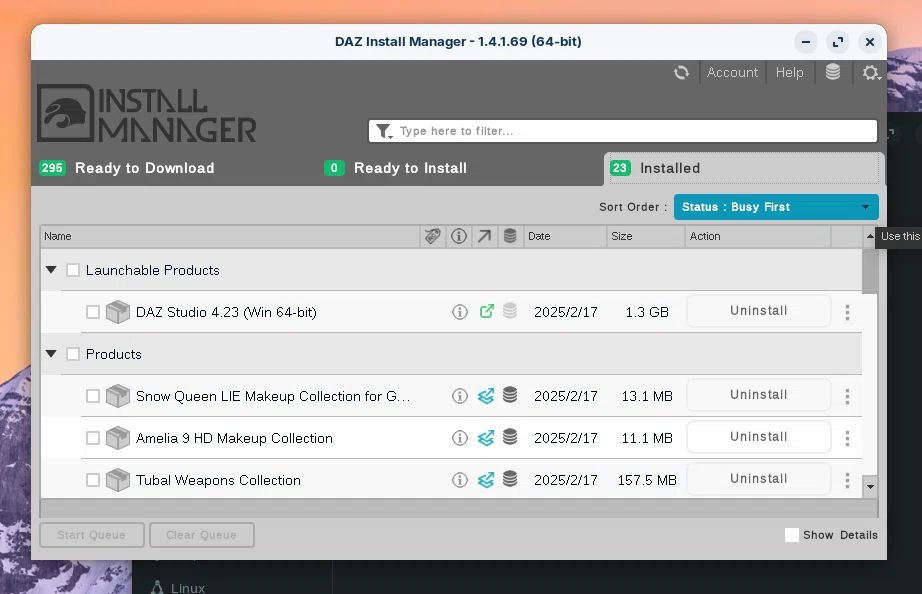The width and height of the screenshot is (922, 594).
Task: Open info for Amelia 9 HD Makeup
Action: tap(460, 438)
